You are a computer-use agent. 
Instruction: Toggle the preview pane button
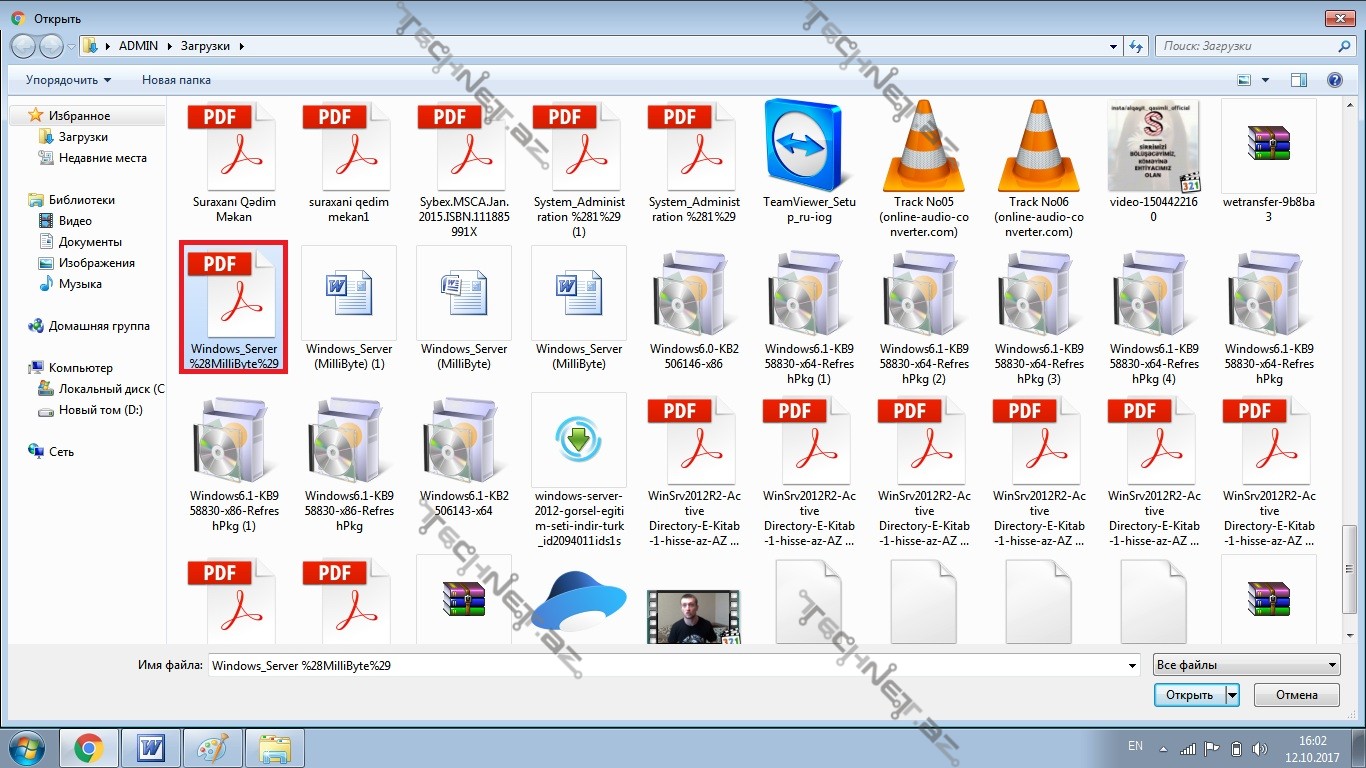pyautogui.click(x=1298, y=80)
